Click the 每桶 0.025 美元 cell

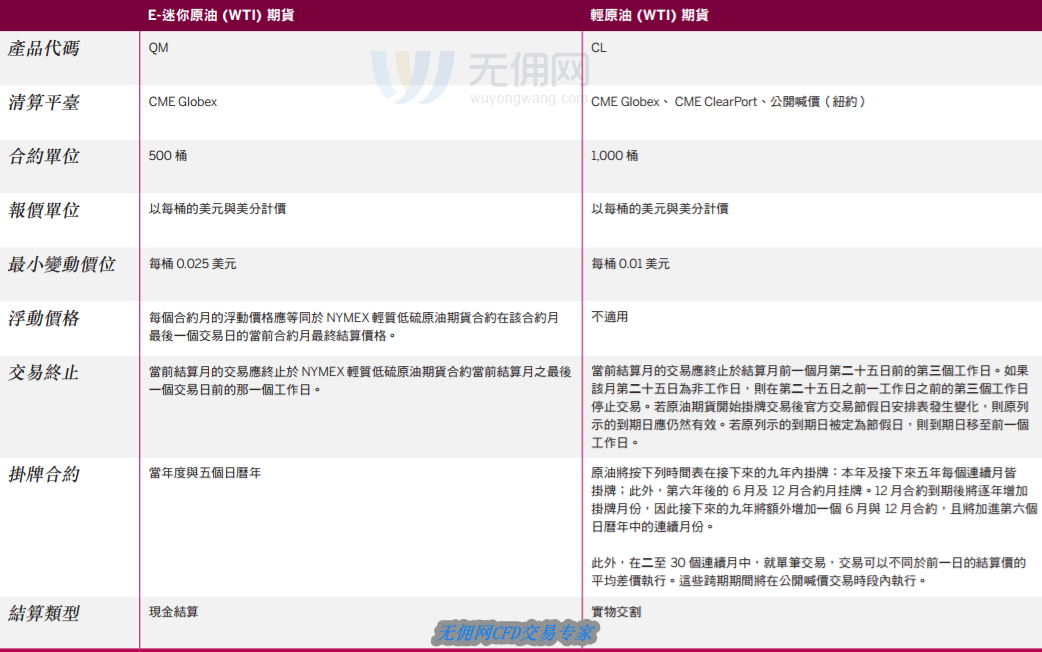point(193,264)
